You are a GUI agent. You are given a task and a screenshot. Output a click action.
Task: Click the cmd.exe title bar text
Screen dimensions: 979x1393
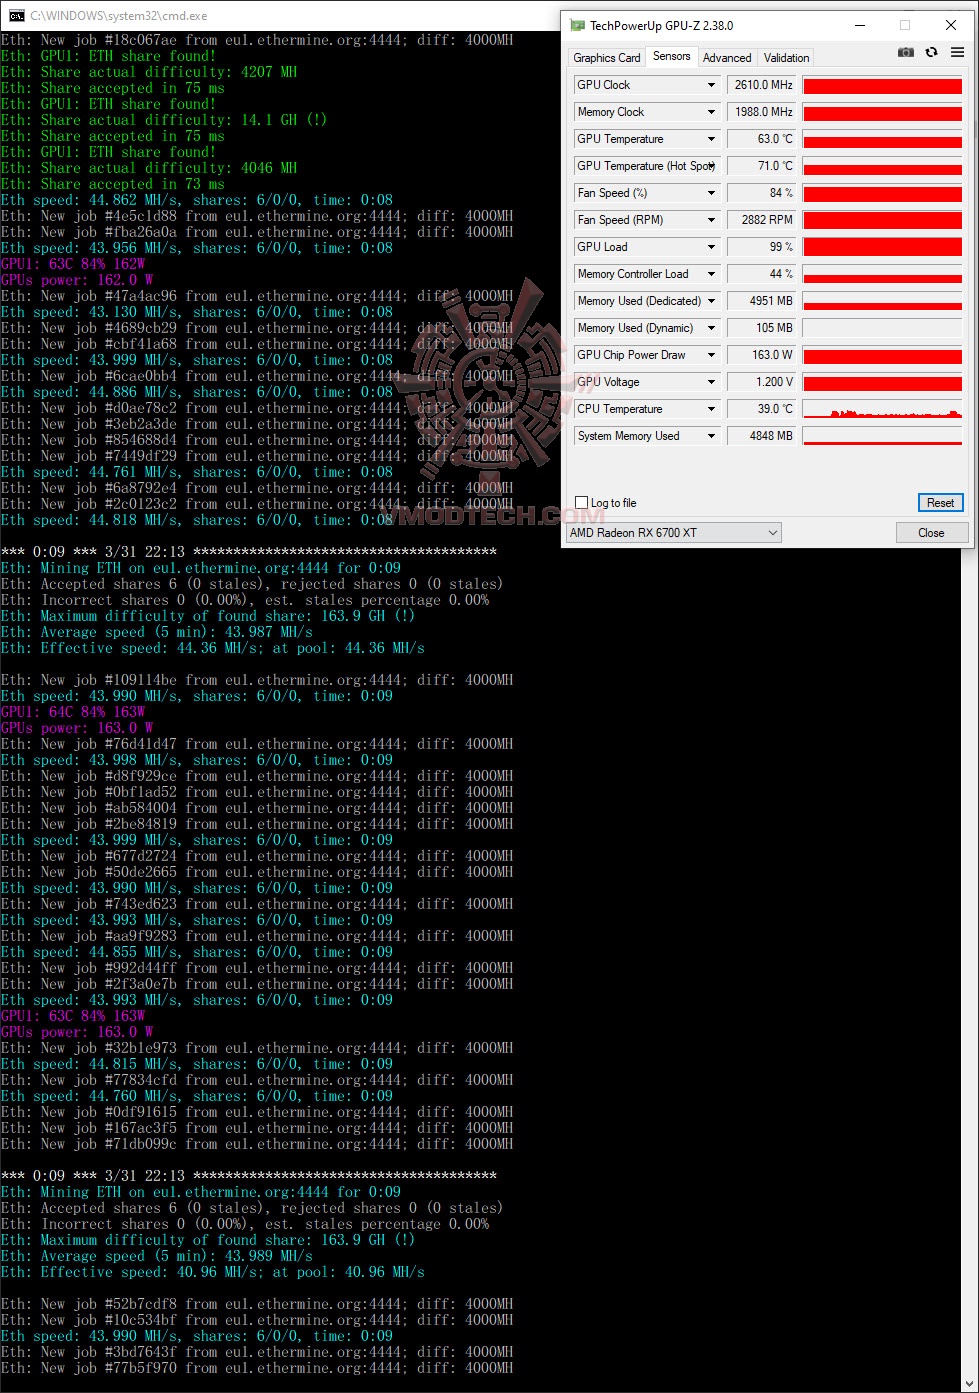117,16
